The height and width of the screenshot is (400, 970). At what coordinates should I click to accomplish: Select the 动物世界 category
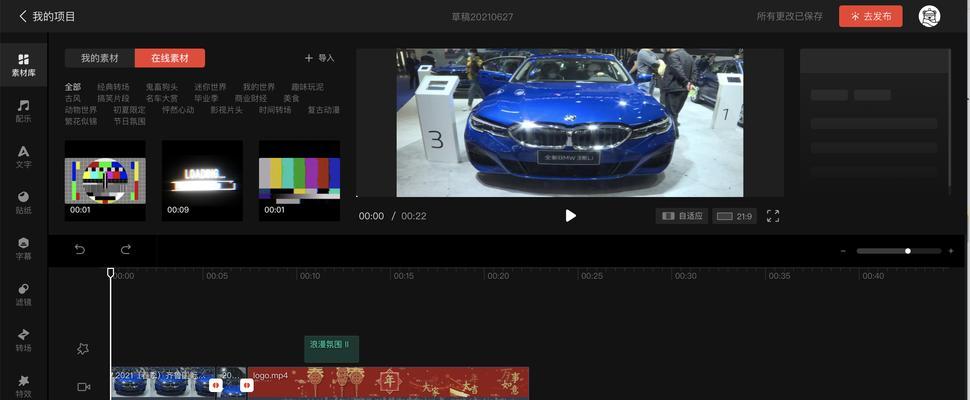81,110
